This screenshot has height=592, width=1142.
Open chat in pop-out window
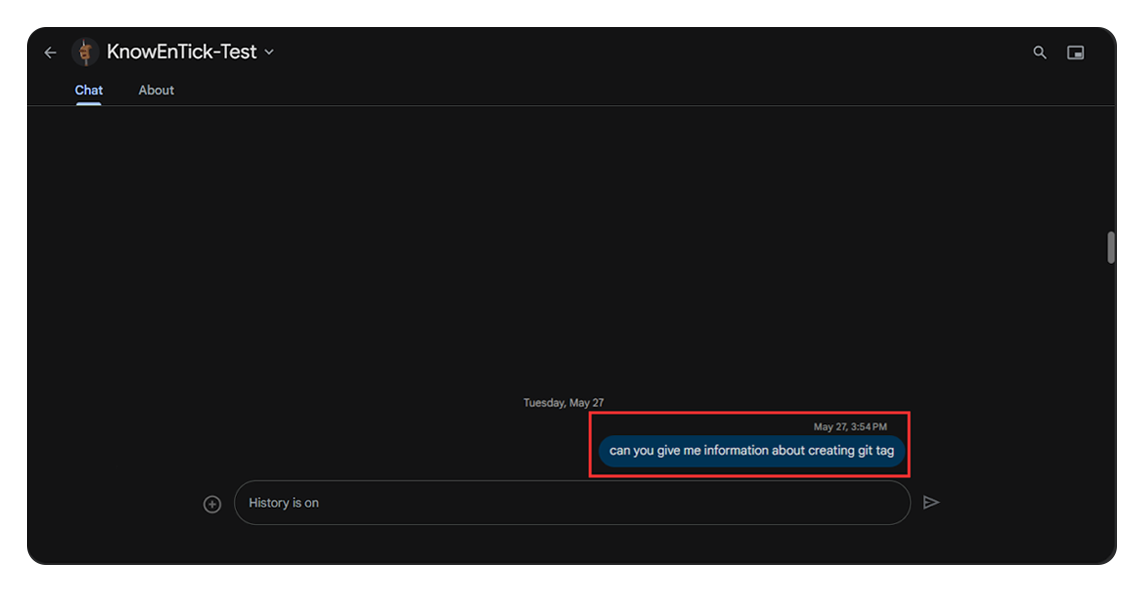[1075, 53]
